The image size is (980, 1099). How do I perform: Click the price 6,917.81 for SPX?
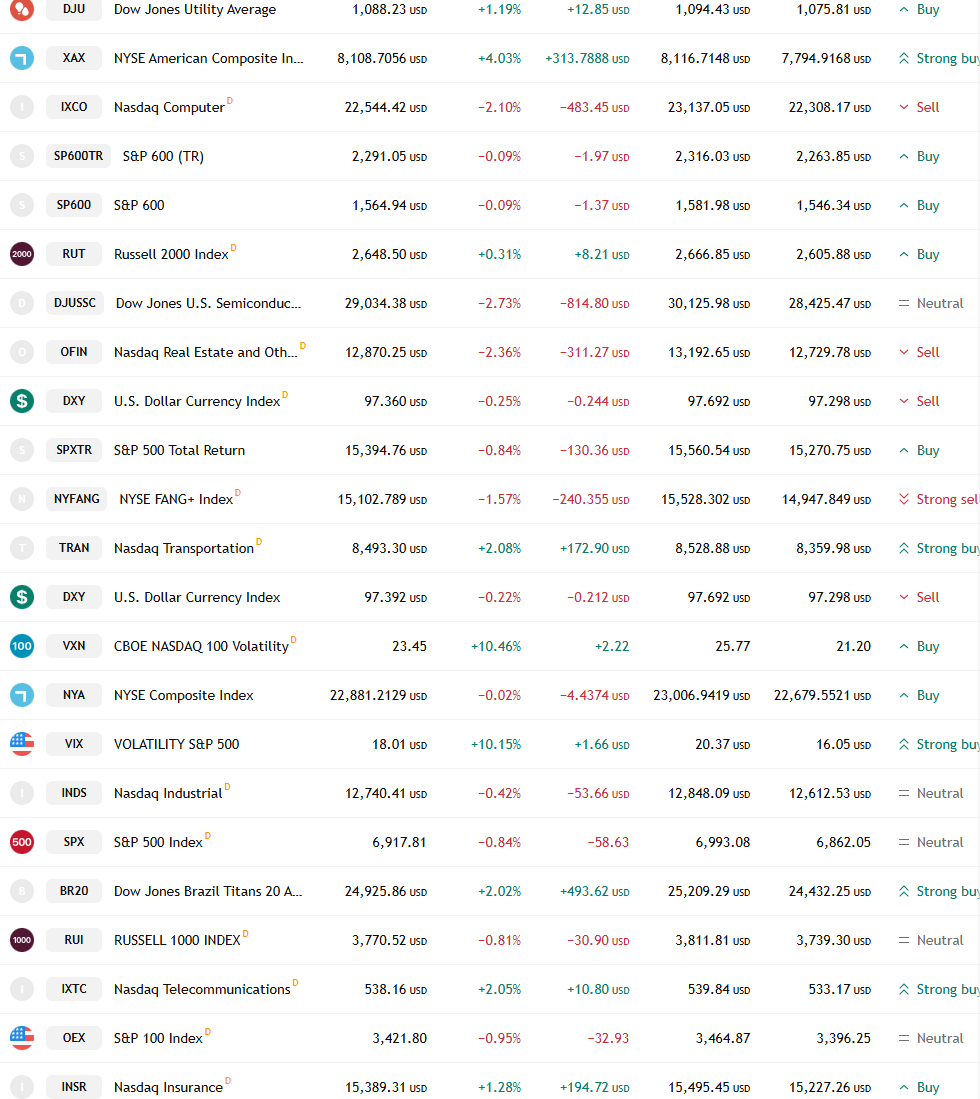click(x=399, y=842)
